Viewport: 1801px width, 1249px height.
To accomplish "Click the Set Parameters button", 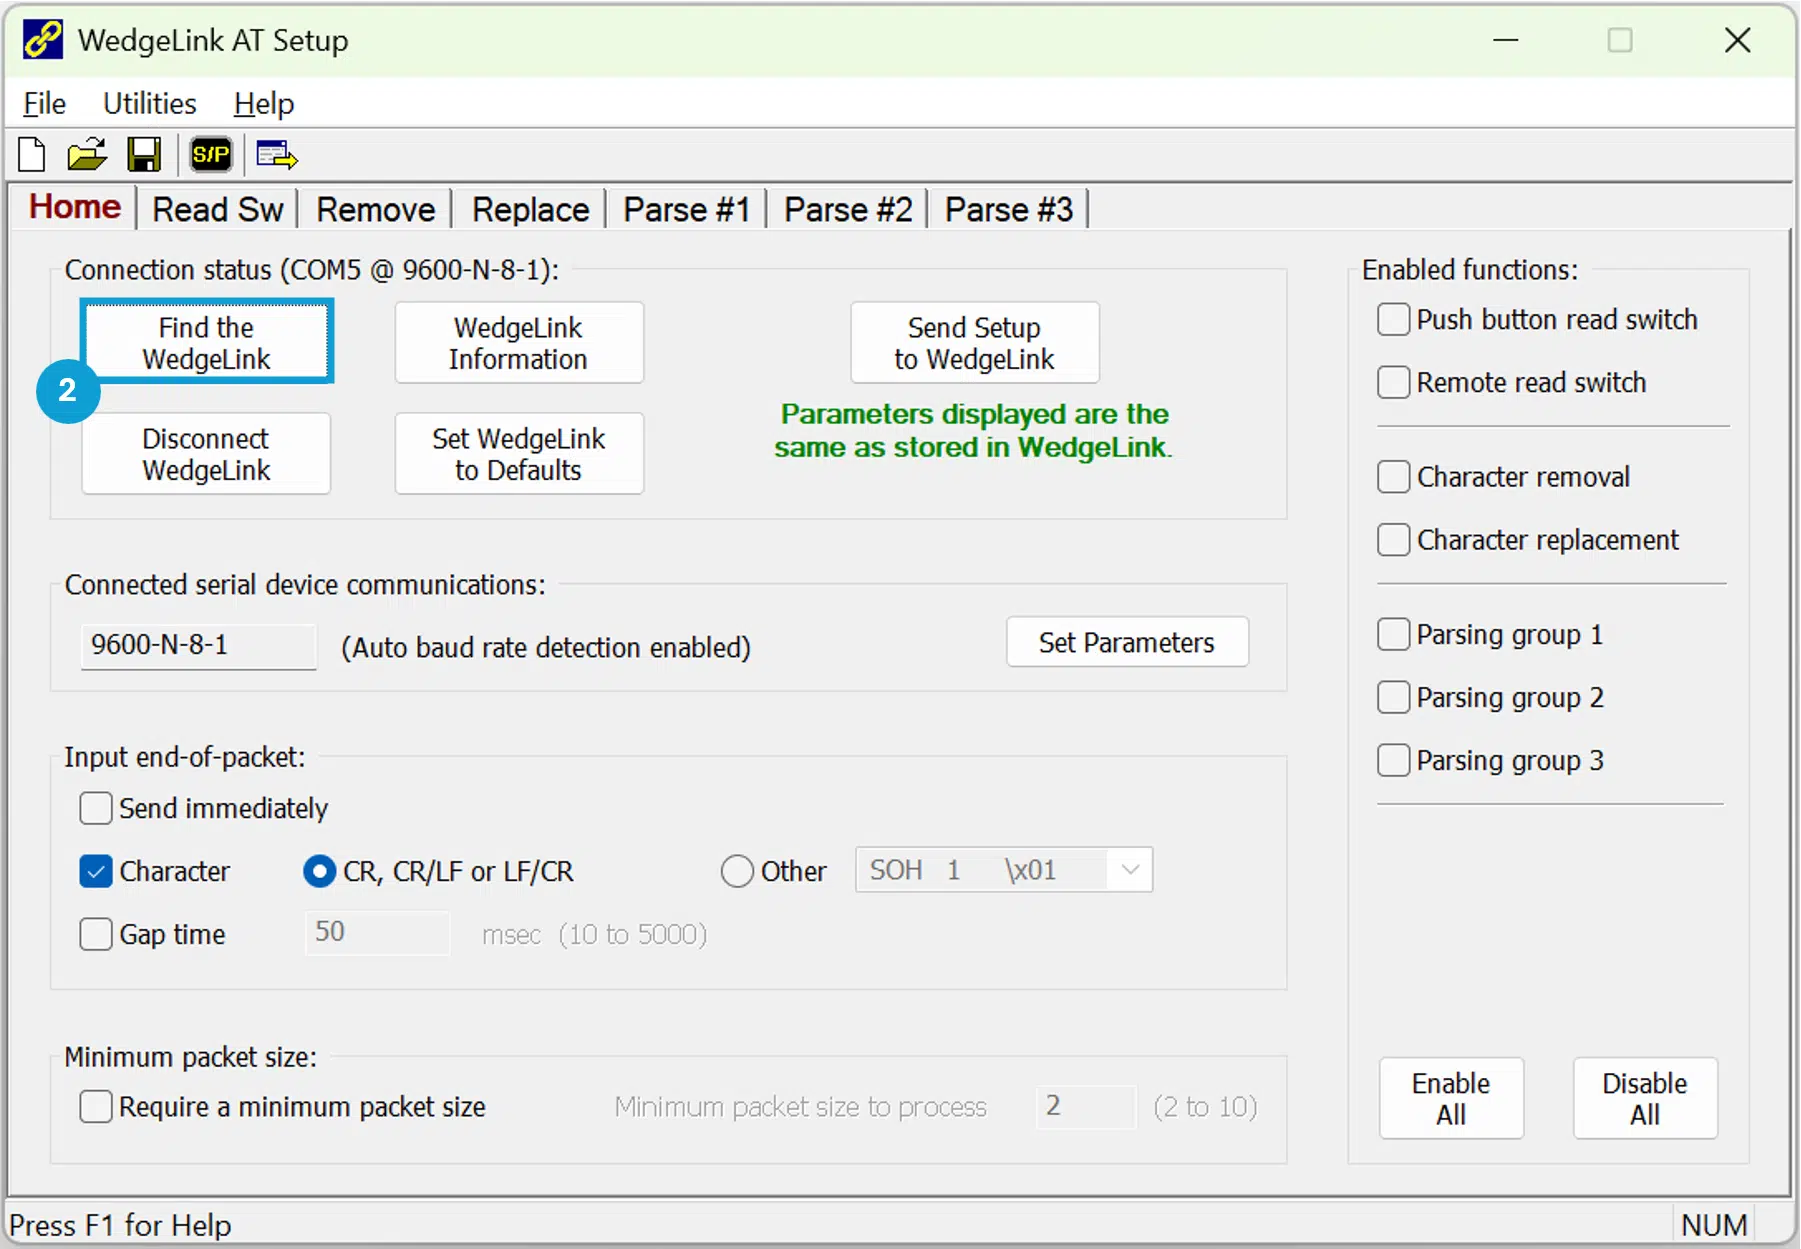I will [1127, 642].
